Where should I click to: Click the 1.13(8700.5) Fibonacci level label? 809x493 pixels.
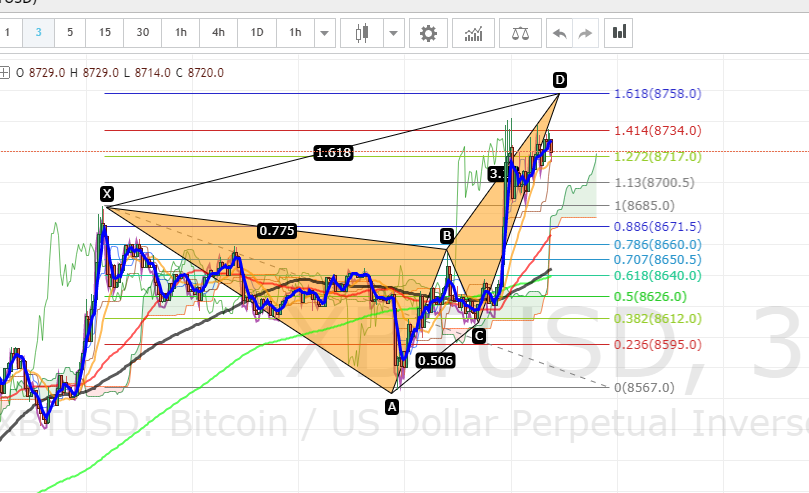654,183
